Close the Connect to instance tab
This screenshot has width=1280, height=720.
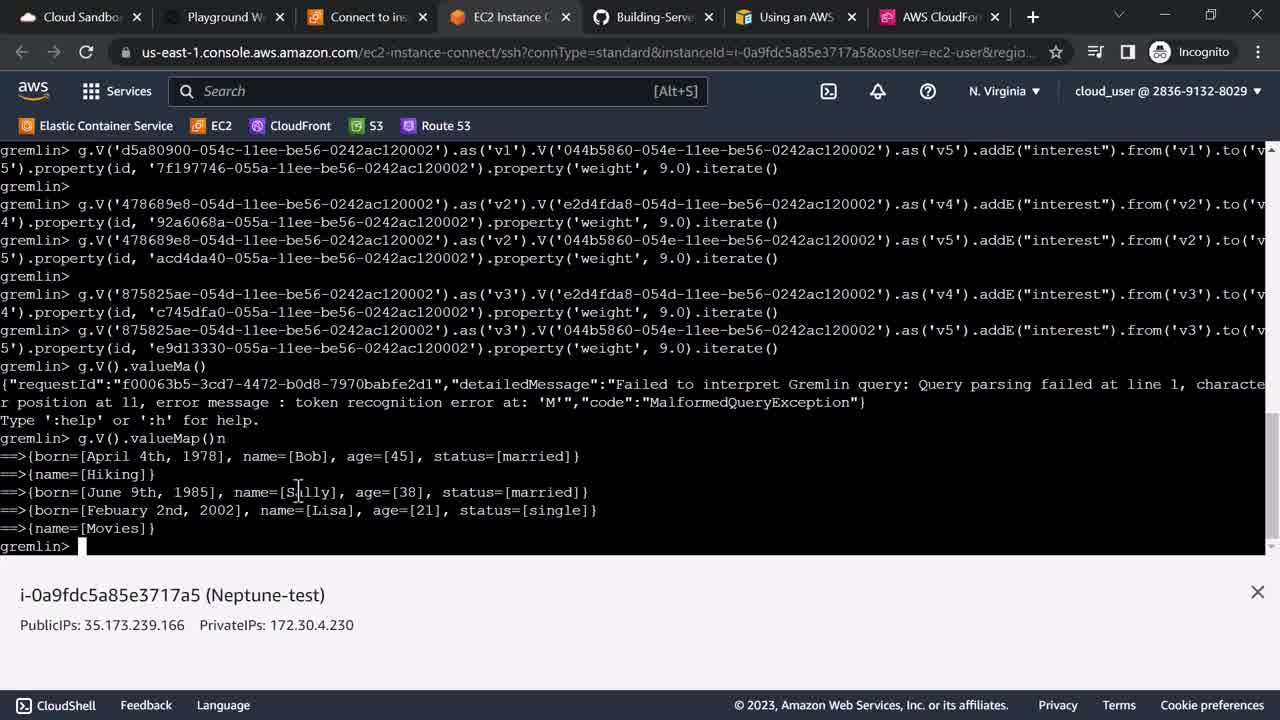click(x=423, y=17)
